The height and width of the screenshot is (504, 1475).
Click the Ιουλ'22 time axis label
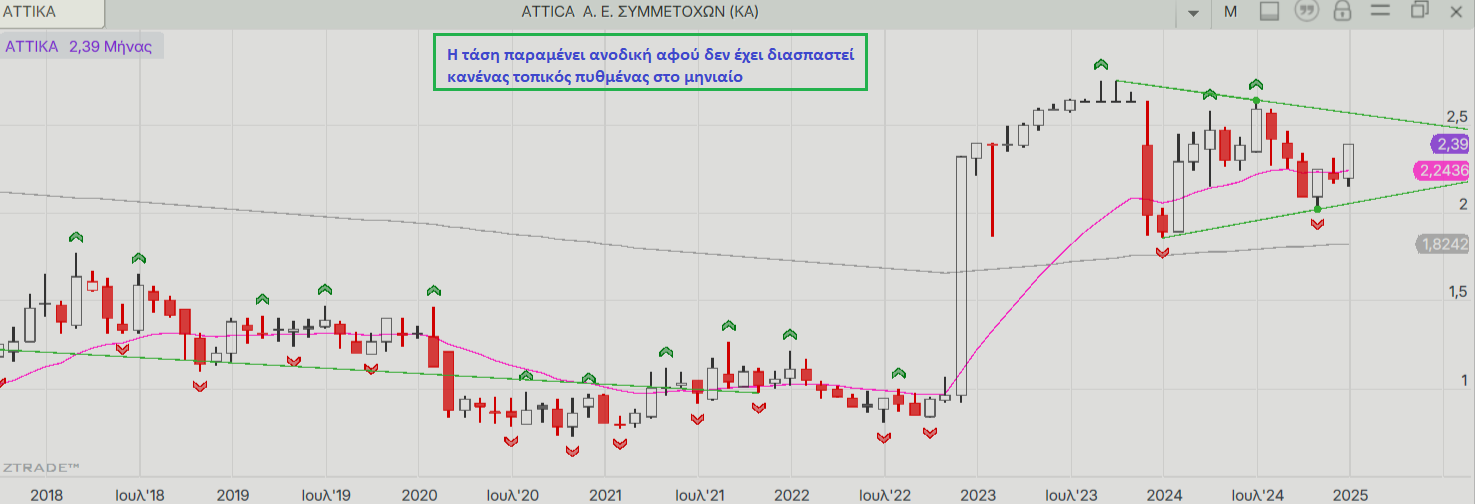(x=885, y=495)
